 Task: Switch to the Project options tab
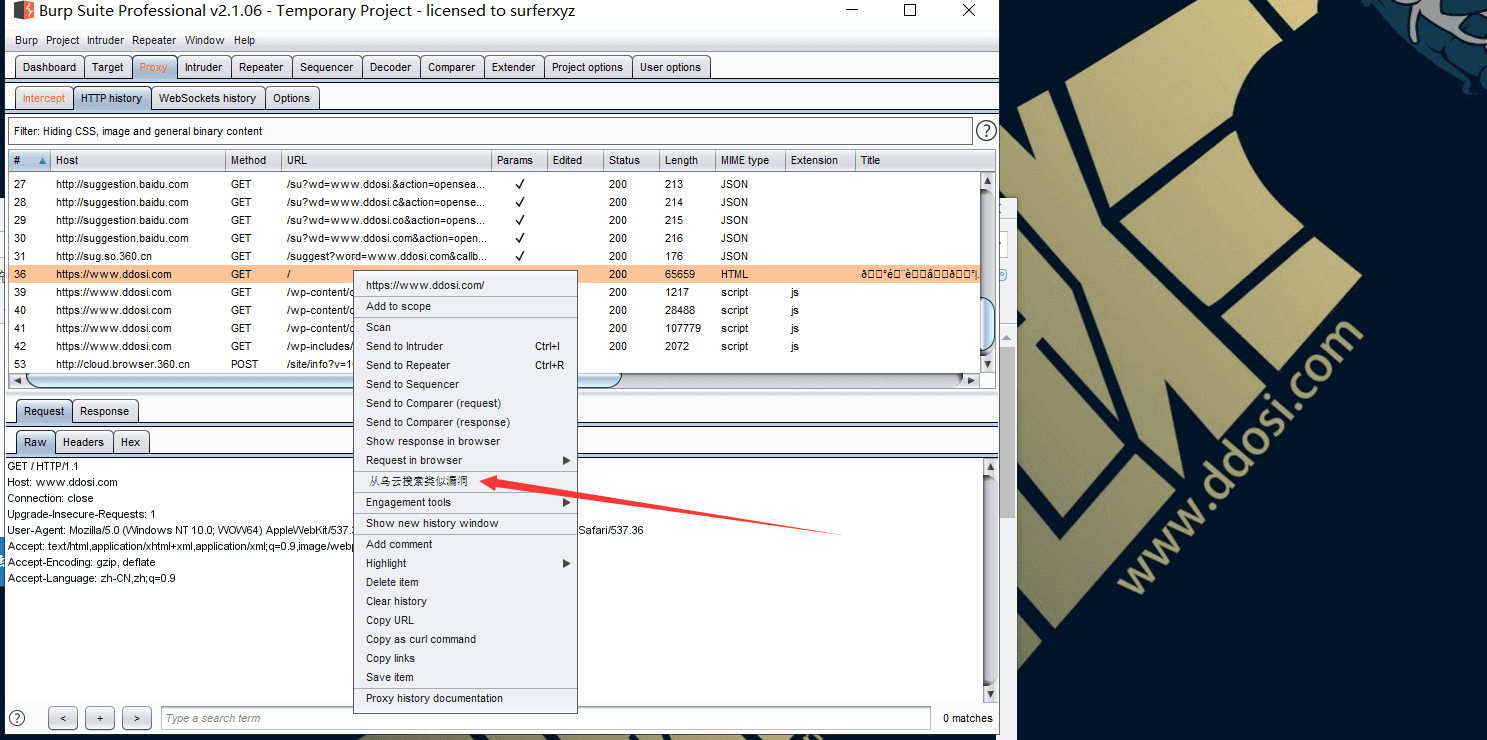(x=587, y=67)
